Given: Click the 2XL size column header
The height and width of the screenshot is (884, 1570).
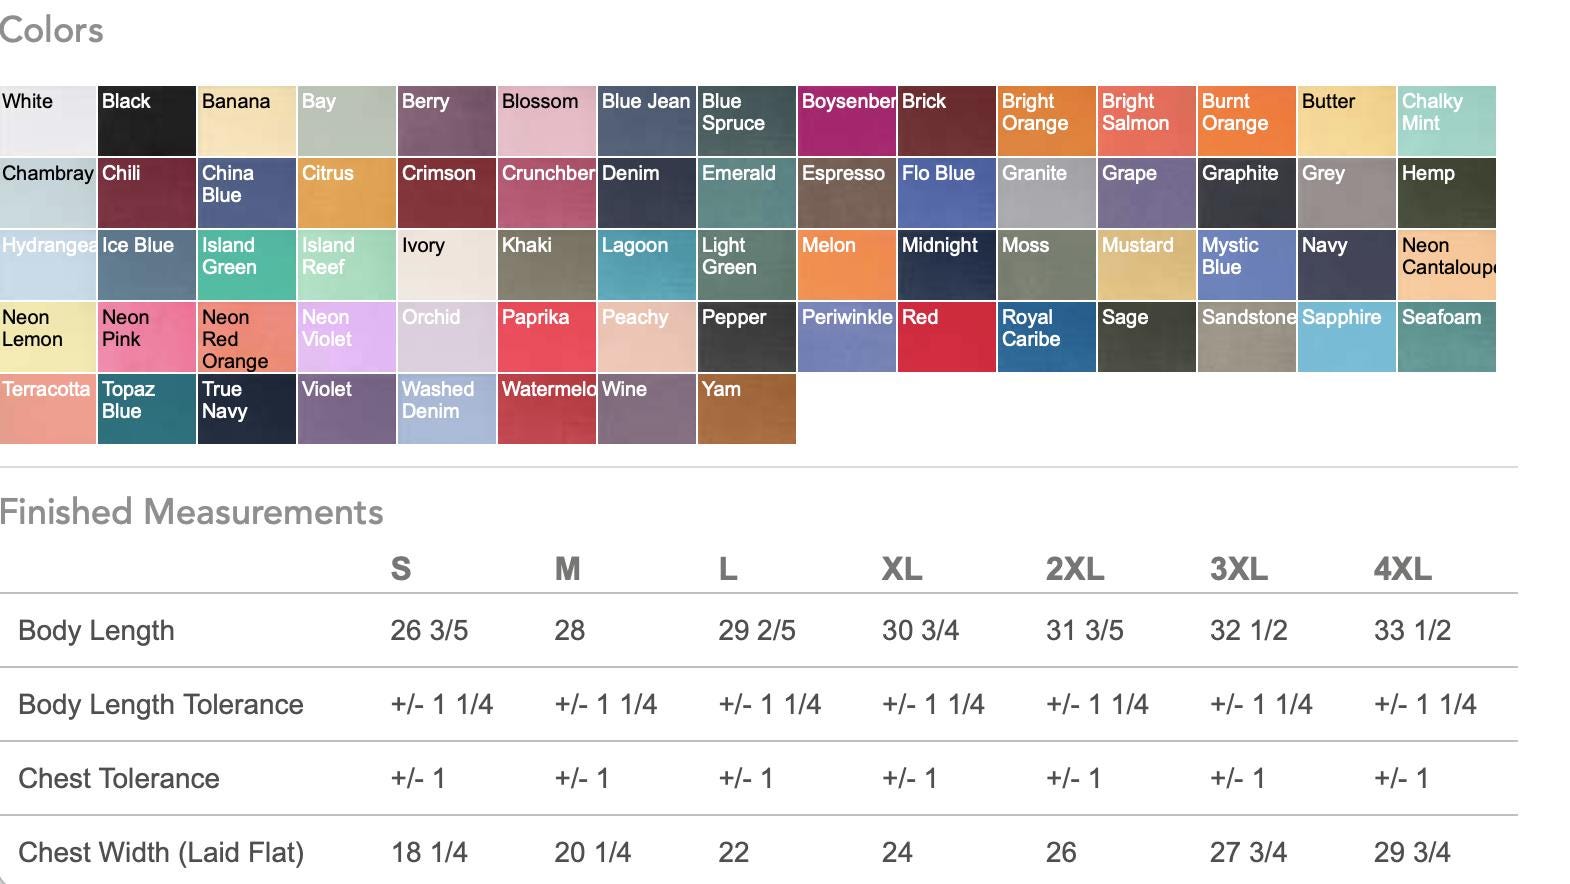Looking at the screenshot, I should (1075, 569).
